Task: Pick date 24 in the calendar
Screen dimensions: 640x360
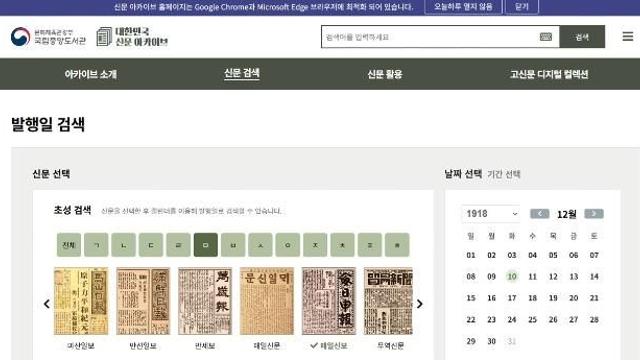Action: point(512,320)
